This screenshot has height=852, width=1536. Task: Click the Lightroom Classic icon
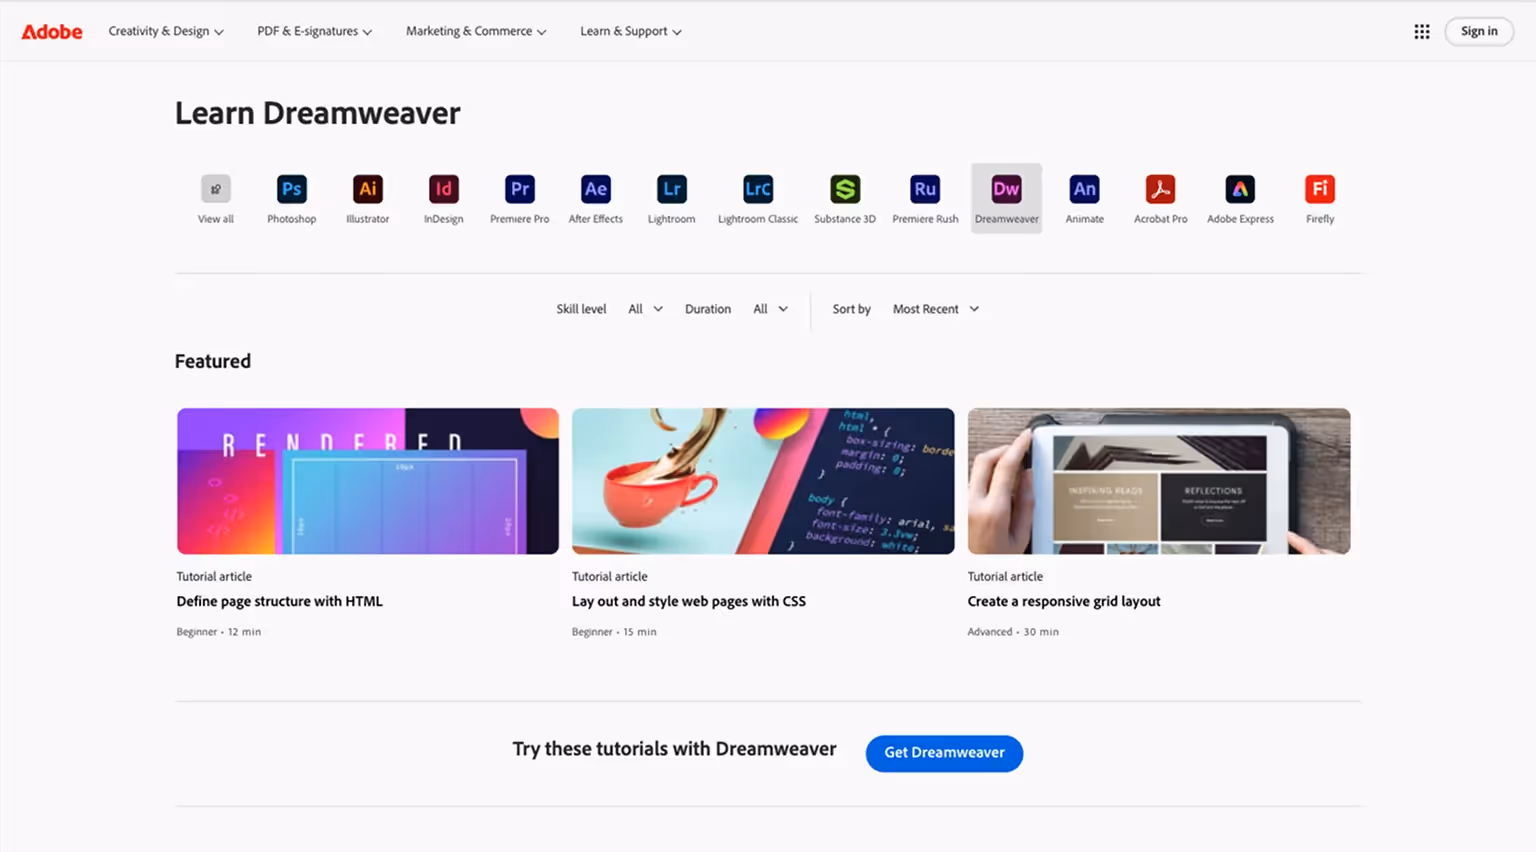click(x=757, y=188)
